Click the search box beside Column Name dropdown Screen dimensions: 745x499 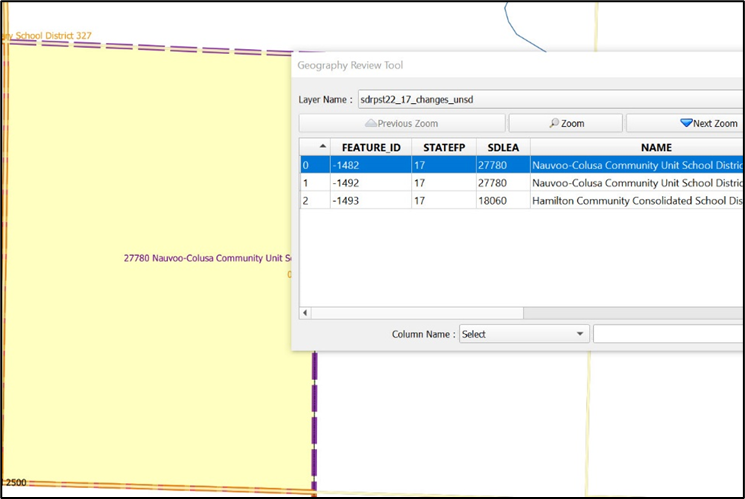[x=668, y=334]
